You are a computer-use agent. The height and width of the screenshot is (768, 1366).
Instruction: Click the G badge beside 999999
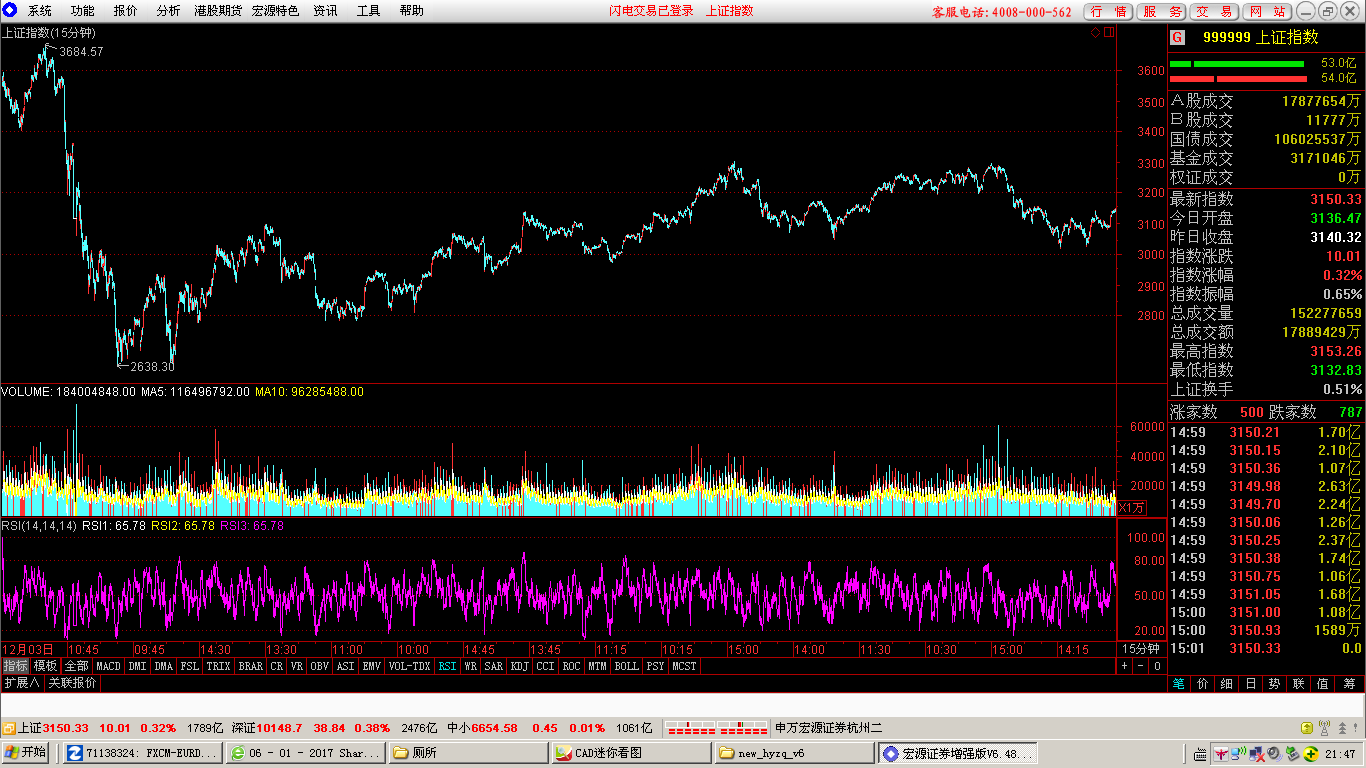[x=1178, y=37]
